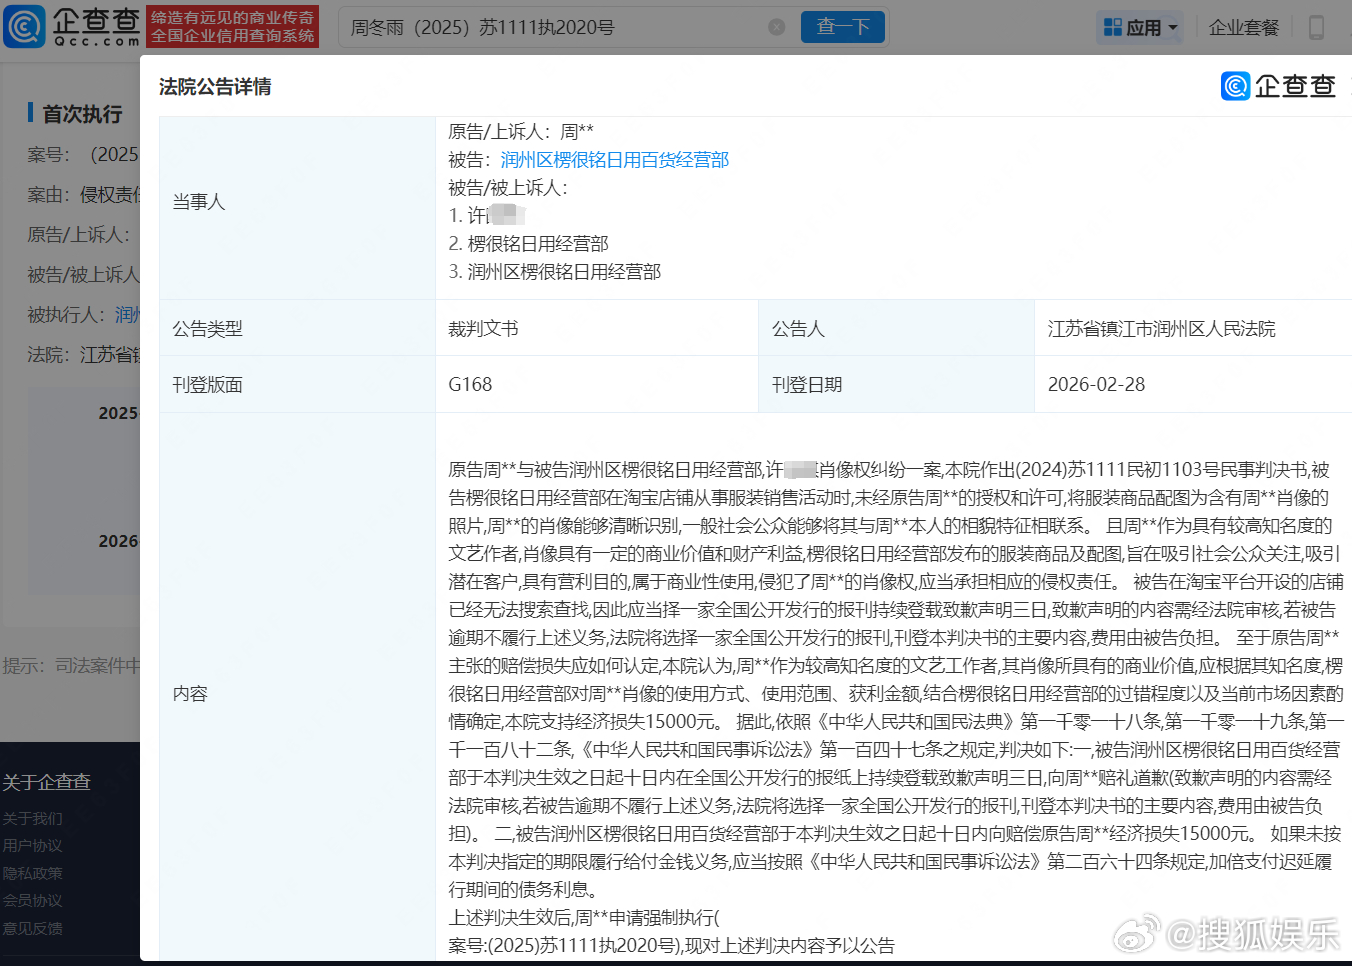Click the Qichacha logo in the 法院公告详情 dialog
Viewport: 1352px width, 966px height.
point(1278,86)
